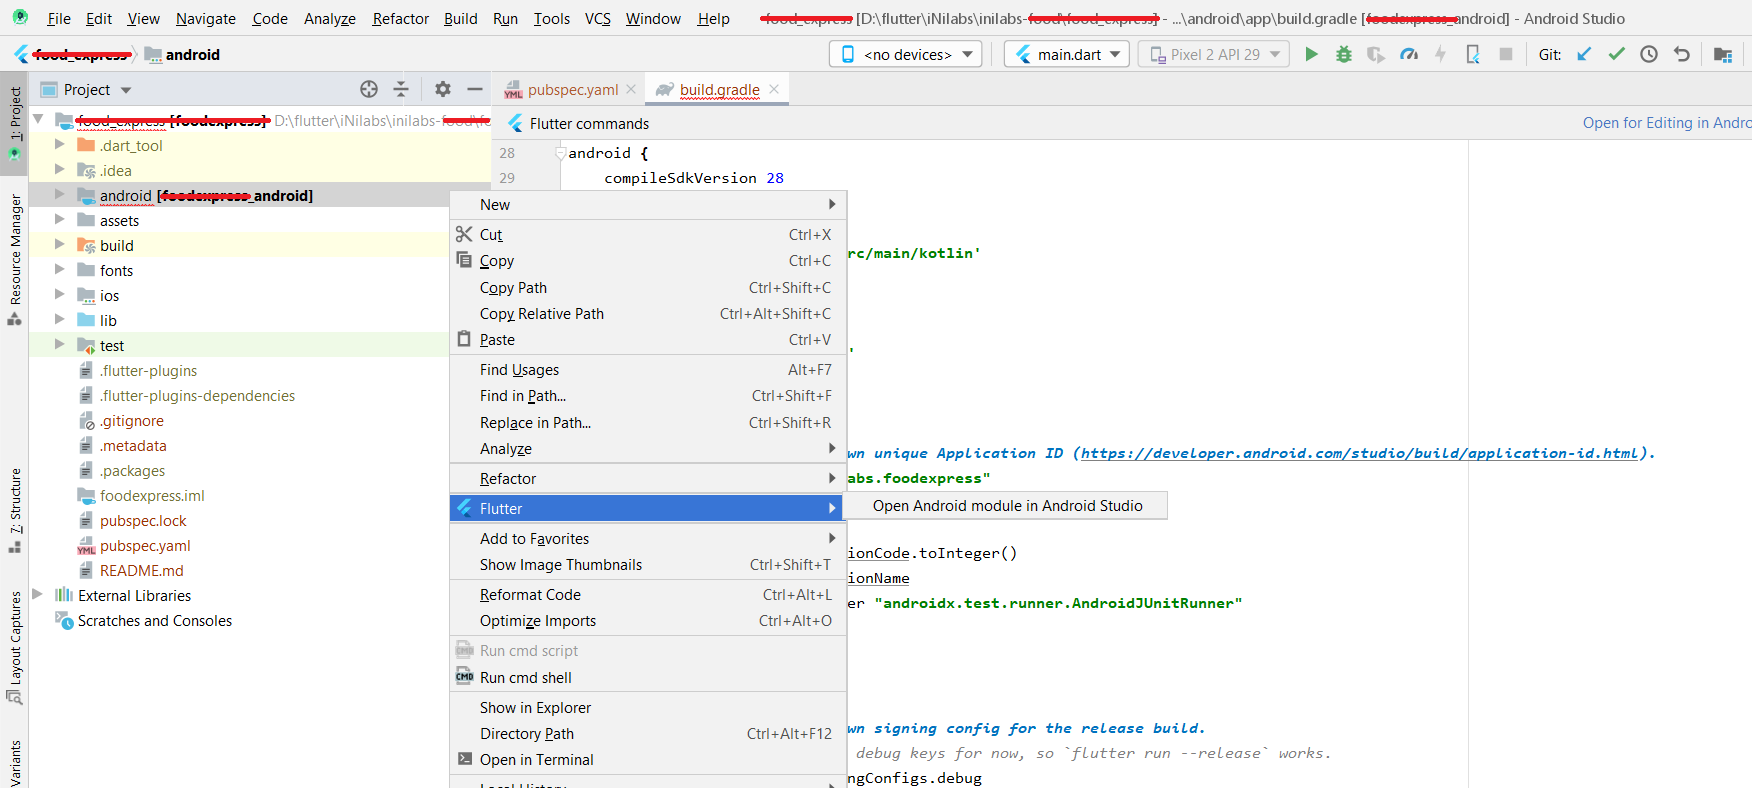Open Project panel gear settings

(443, 89)
